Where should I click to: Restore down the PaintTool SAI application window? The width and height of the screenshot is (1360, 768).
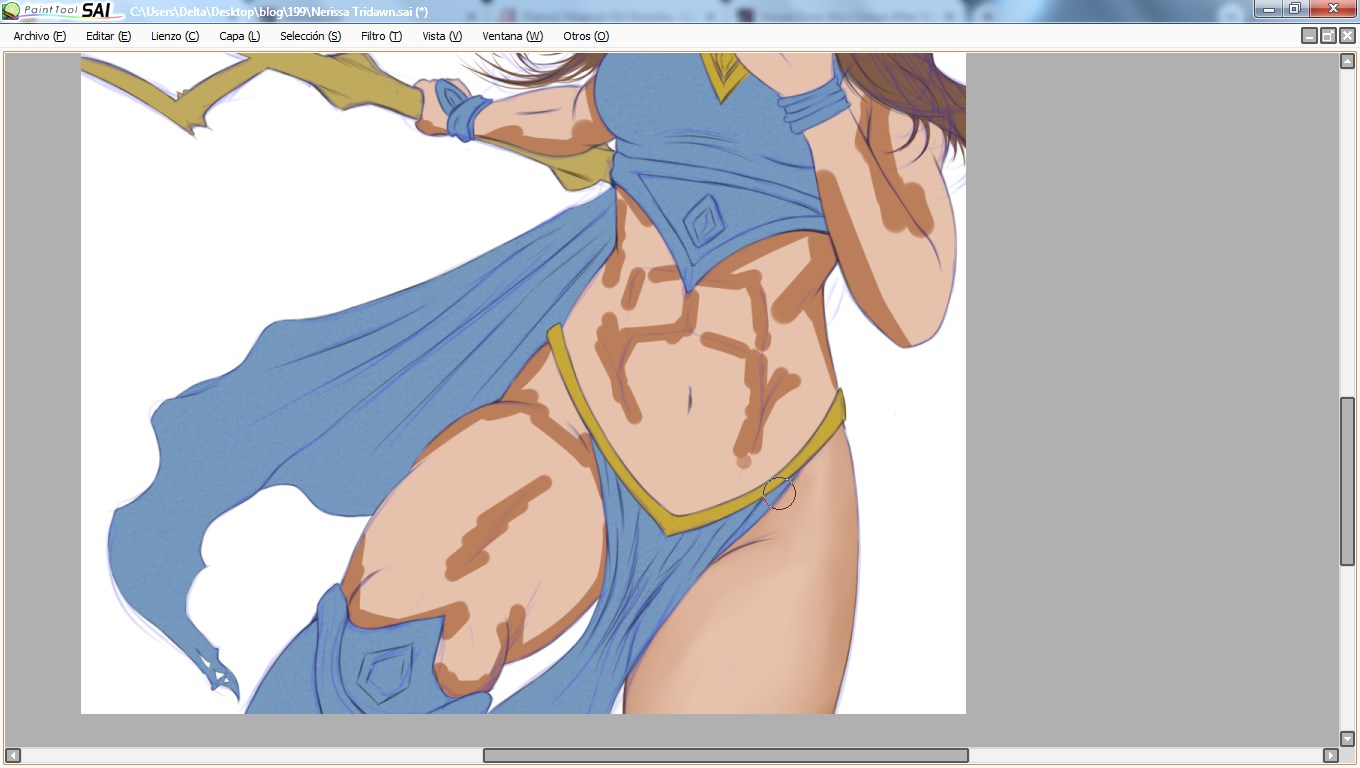(x=1294, y=9)
